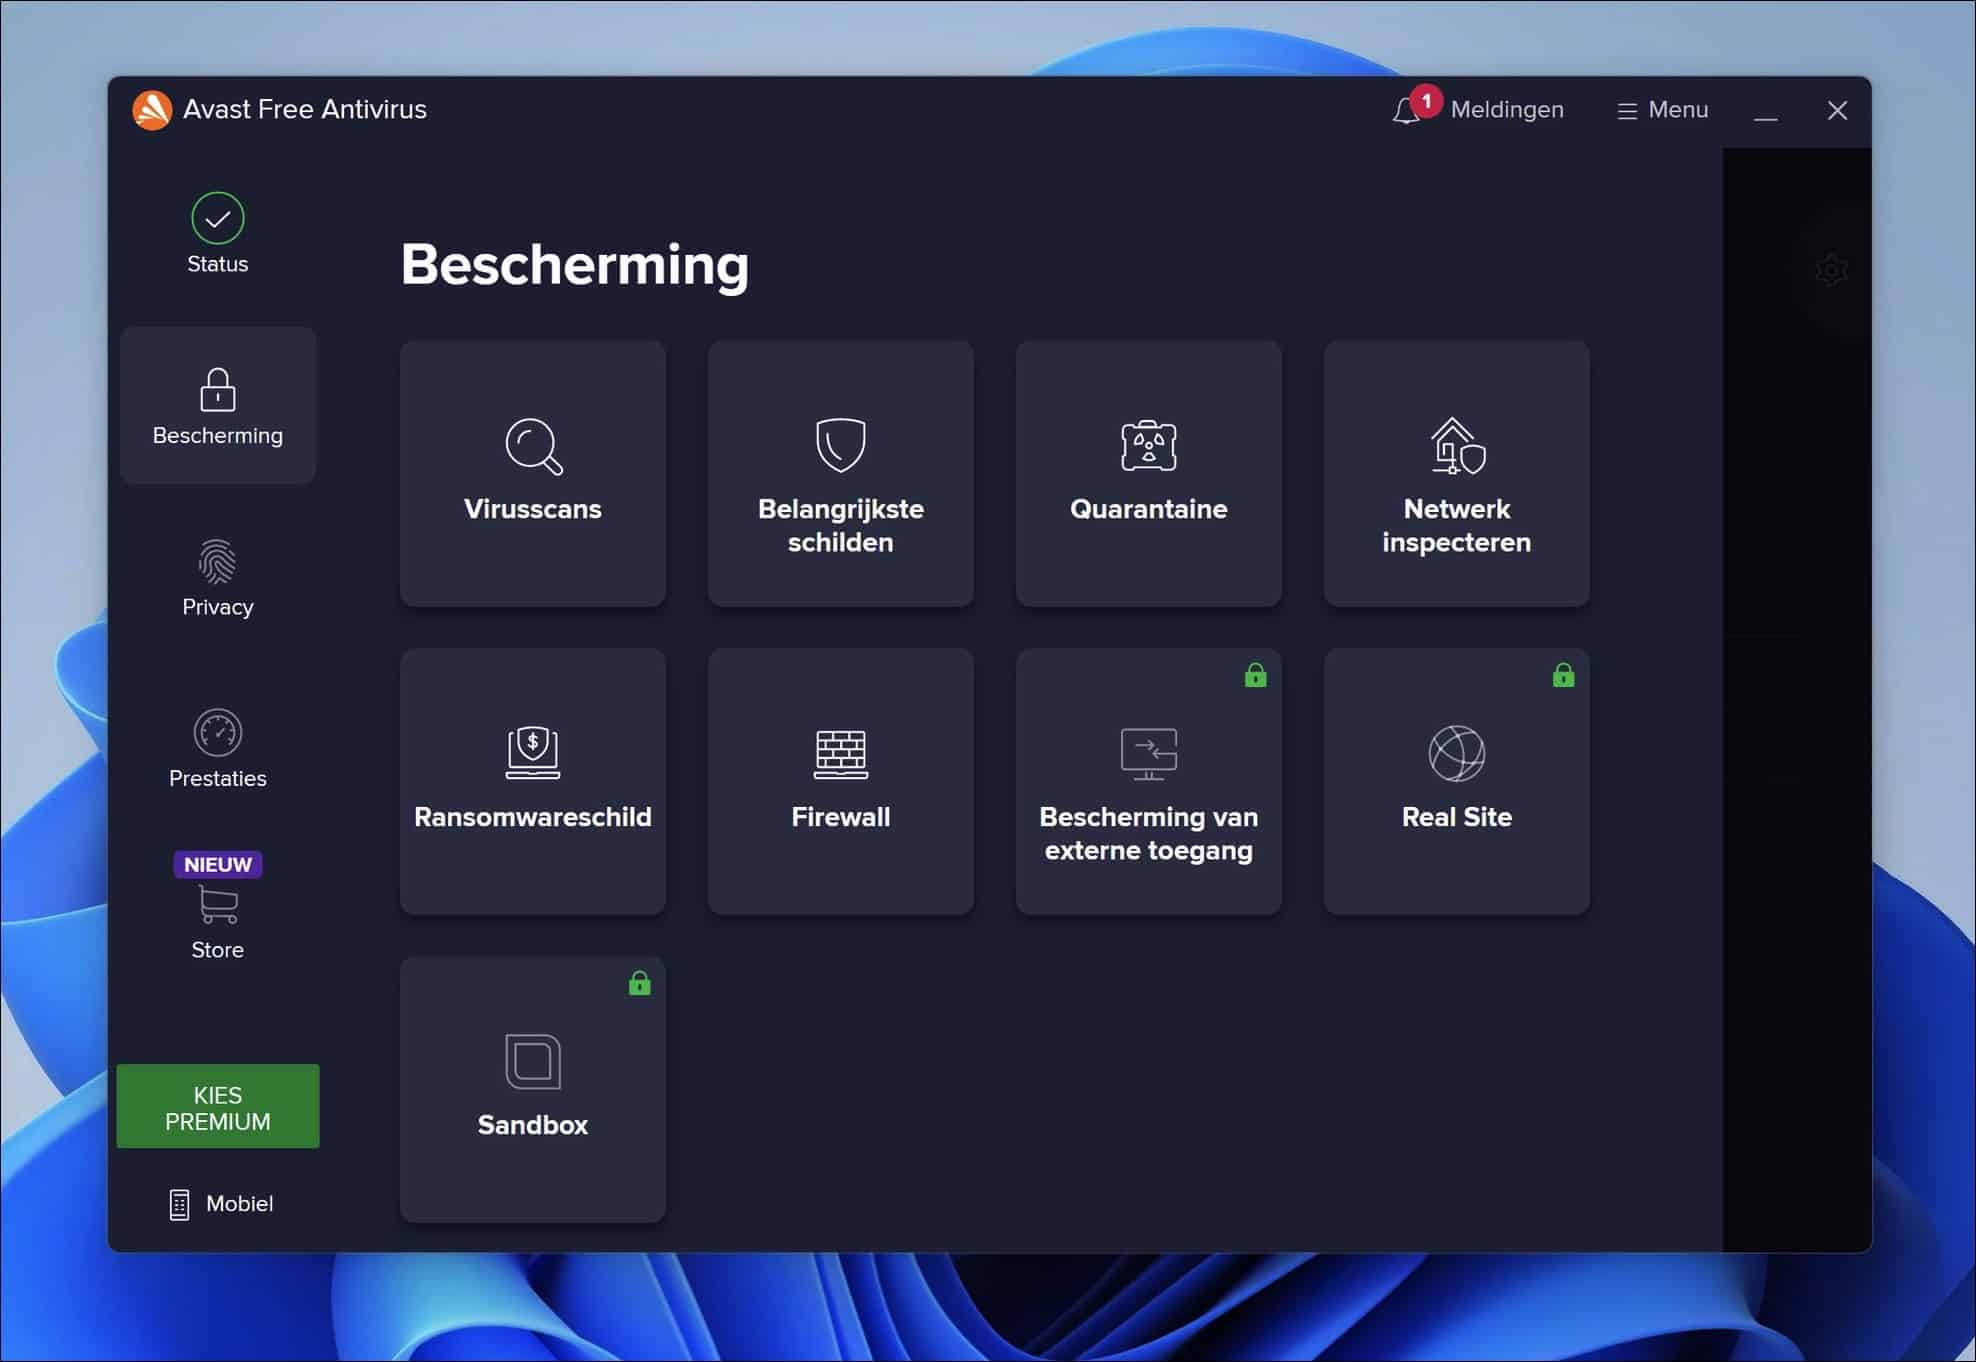The height and width of the screenshot is (1362, 1976).
Task: Open Bescherming van externe toegang tile
Action: [1149, 782]
